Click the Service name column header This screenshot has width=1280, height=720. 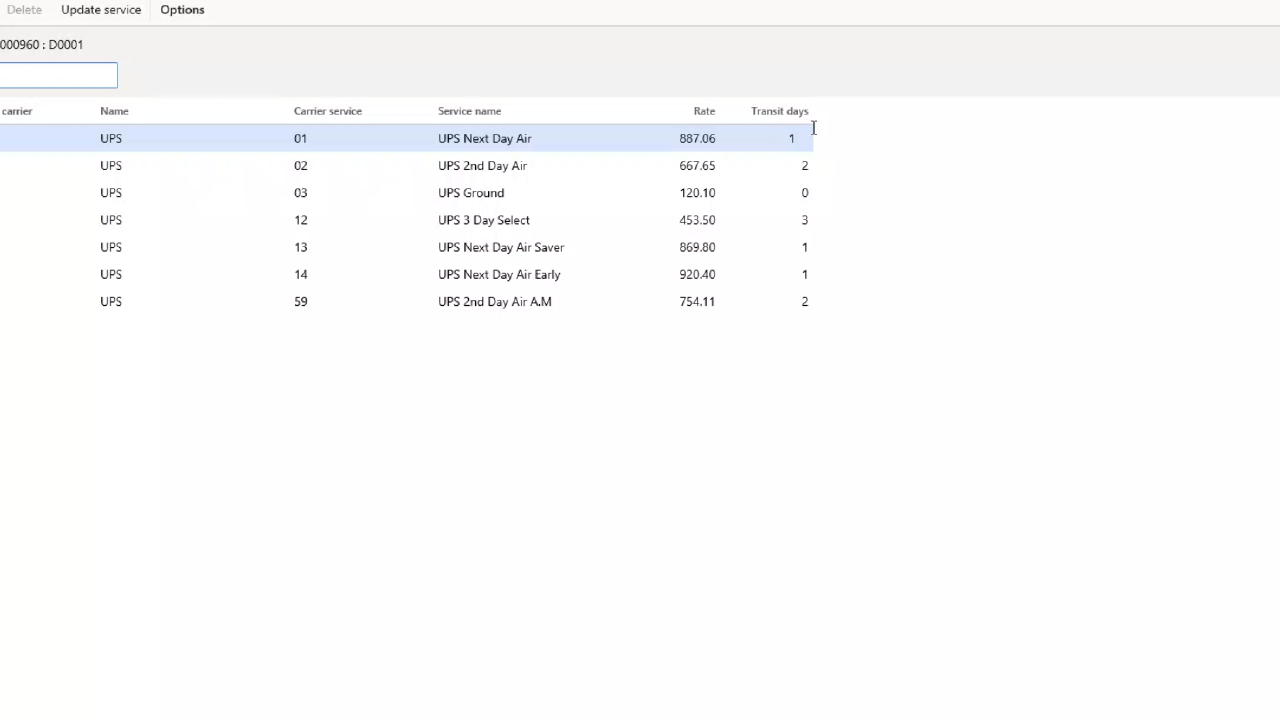coord(469,111)
